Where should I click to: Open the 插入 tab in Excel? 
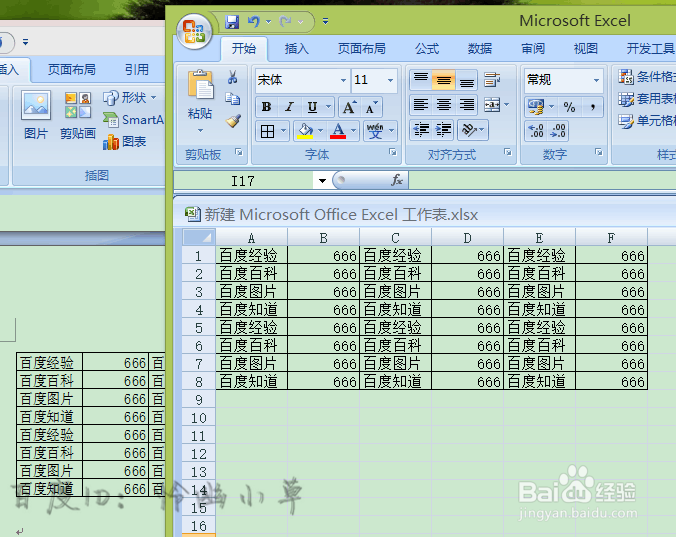(297, 49)
